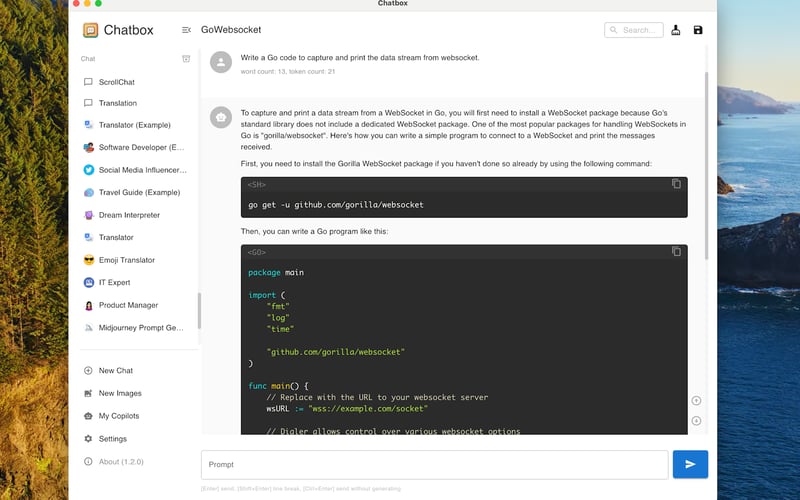The image size is (800, 500).
Task: Start a New Chat
Action: coord(115,371)
